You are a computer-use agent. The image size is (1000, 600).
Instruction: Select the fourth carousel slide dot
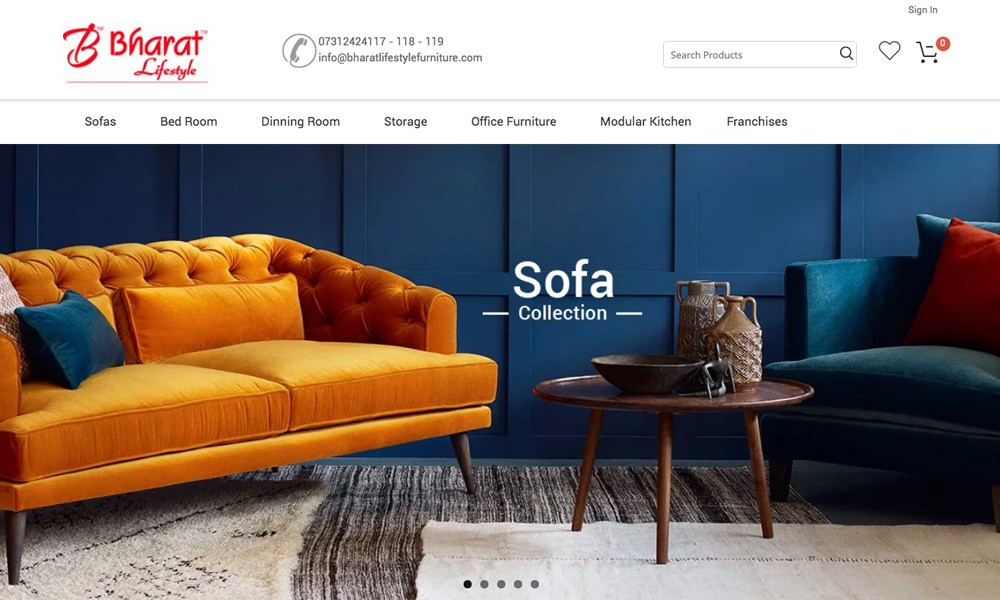point(518,584)
